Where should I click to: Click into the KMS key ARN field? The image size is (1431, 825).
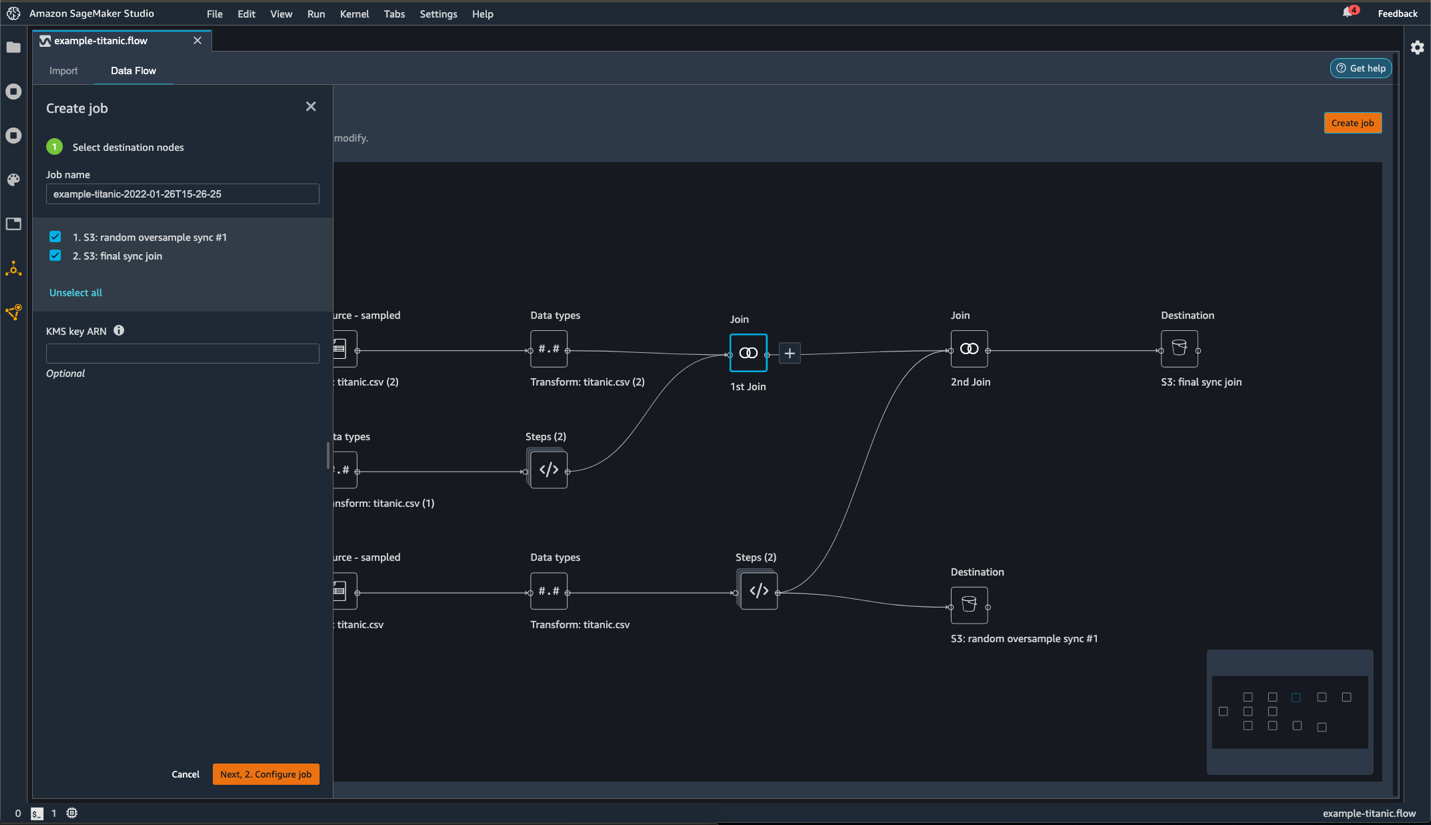pos(183,353)
